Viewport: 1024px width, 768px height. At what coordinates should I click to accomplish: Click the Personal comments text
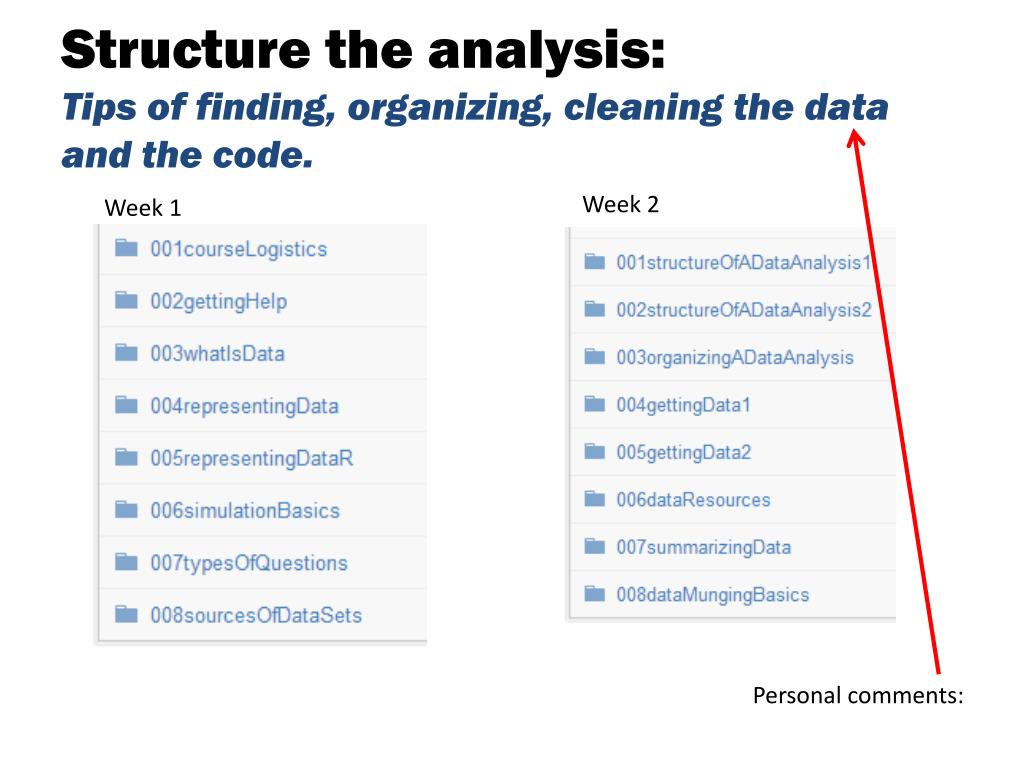coord(857,696)
